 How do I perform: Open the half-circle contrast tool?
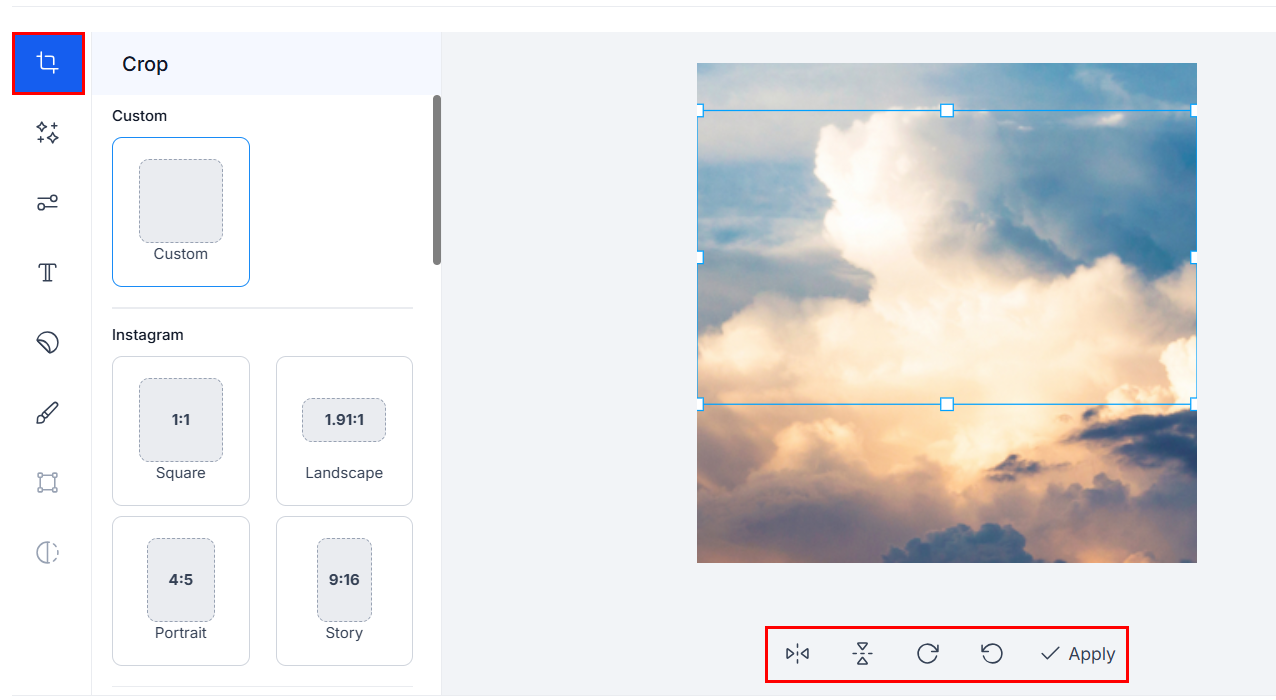[48, 553]
